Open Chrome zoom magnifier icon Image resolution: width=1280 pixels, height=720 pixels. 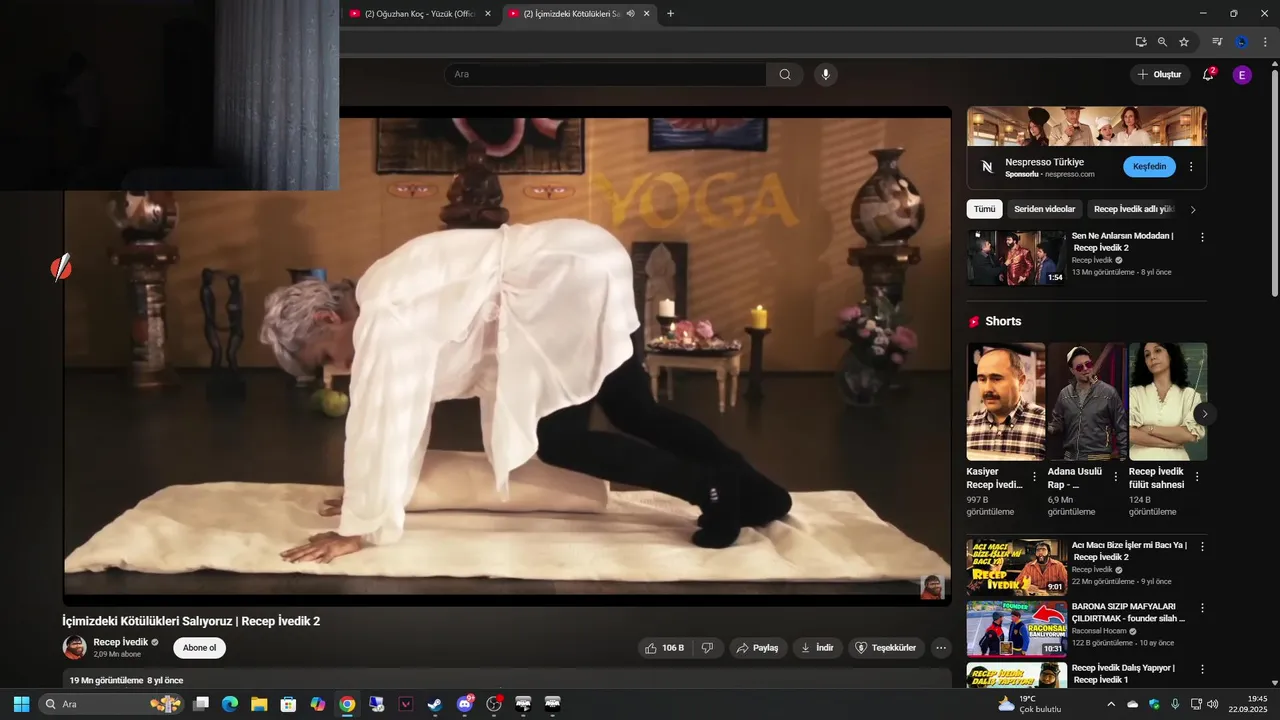tap(1162, 42)
